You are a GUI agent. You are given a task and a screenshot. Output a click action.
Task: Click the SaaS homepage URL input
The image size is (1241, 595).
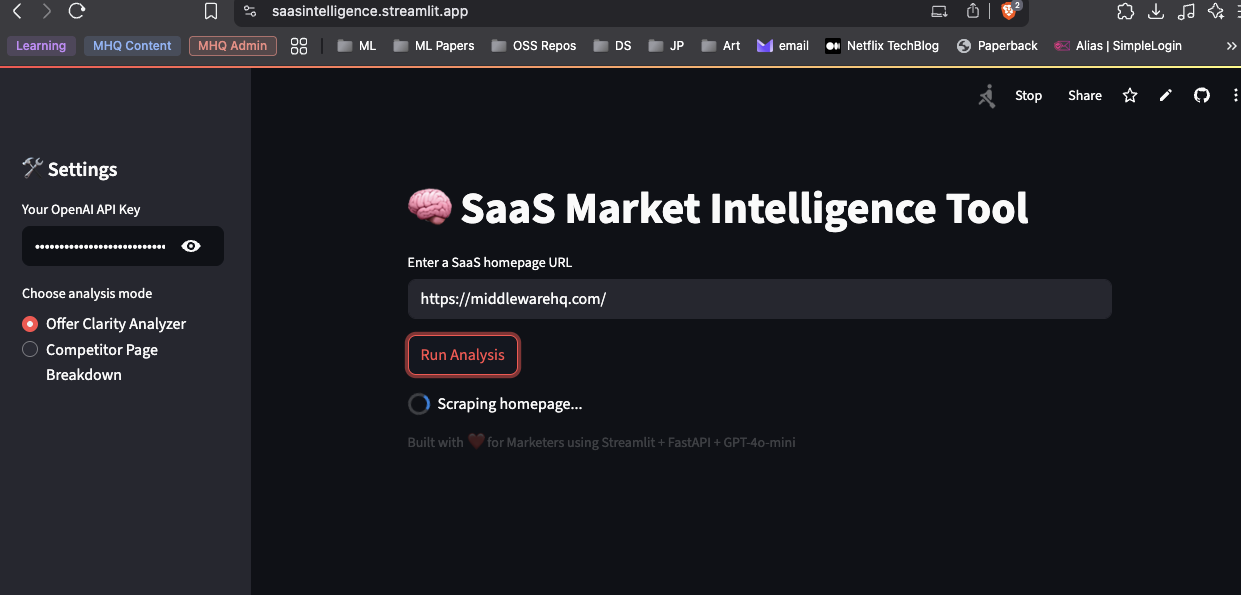click(760, 299)
